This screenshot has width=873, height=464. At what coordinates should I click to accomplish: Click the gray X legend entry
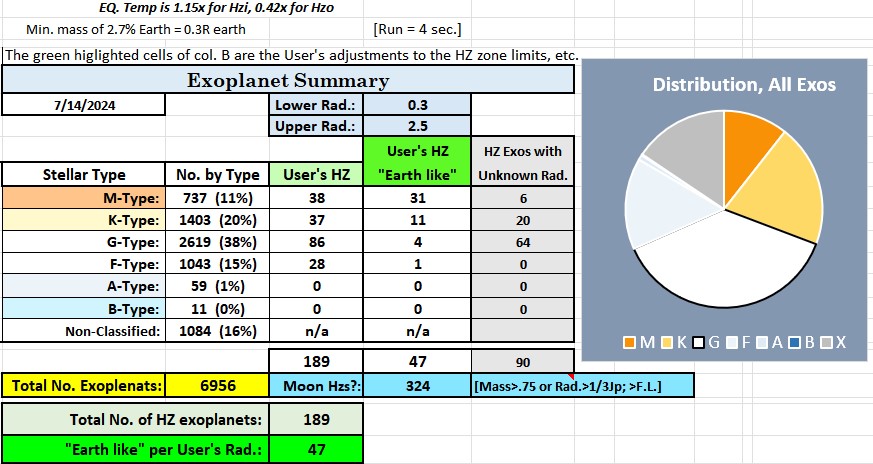tap(833, 343)
